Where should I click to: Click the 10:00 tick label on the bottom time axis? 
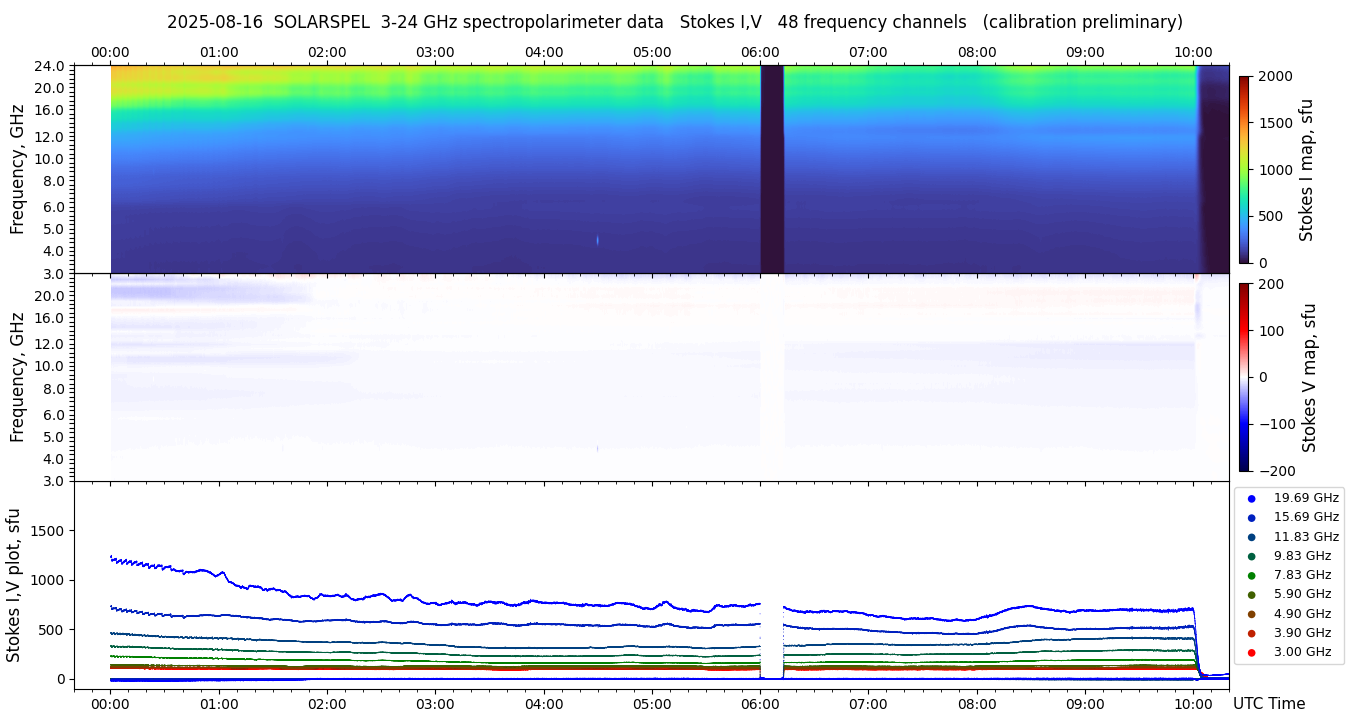(x=1193, y=703)
